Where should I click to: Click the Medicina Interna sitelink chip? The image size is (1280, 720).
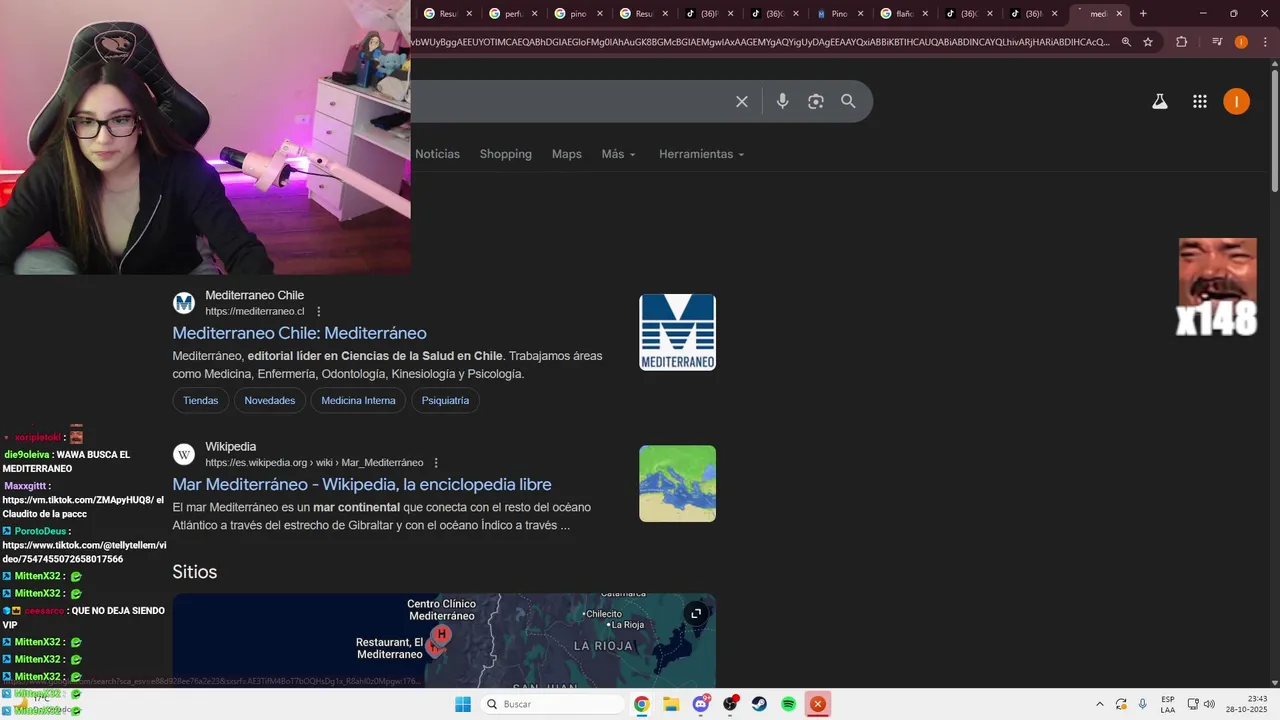tap(358, 400)
